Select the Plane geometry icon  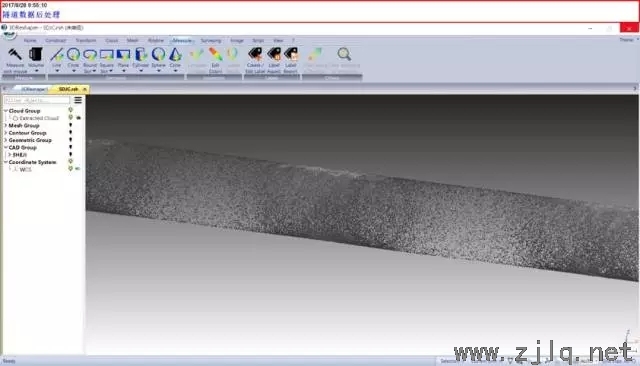[123, 54]
